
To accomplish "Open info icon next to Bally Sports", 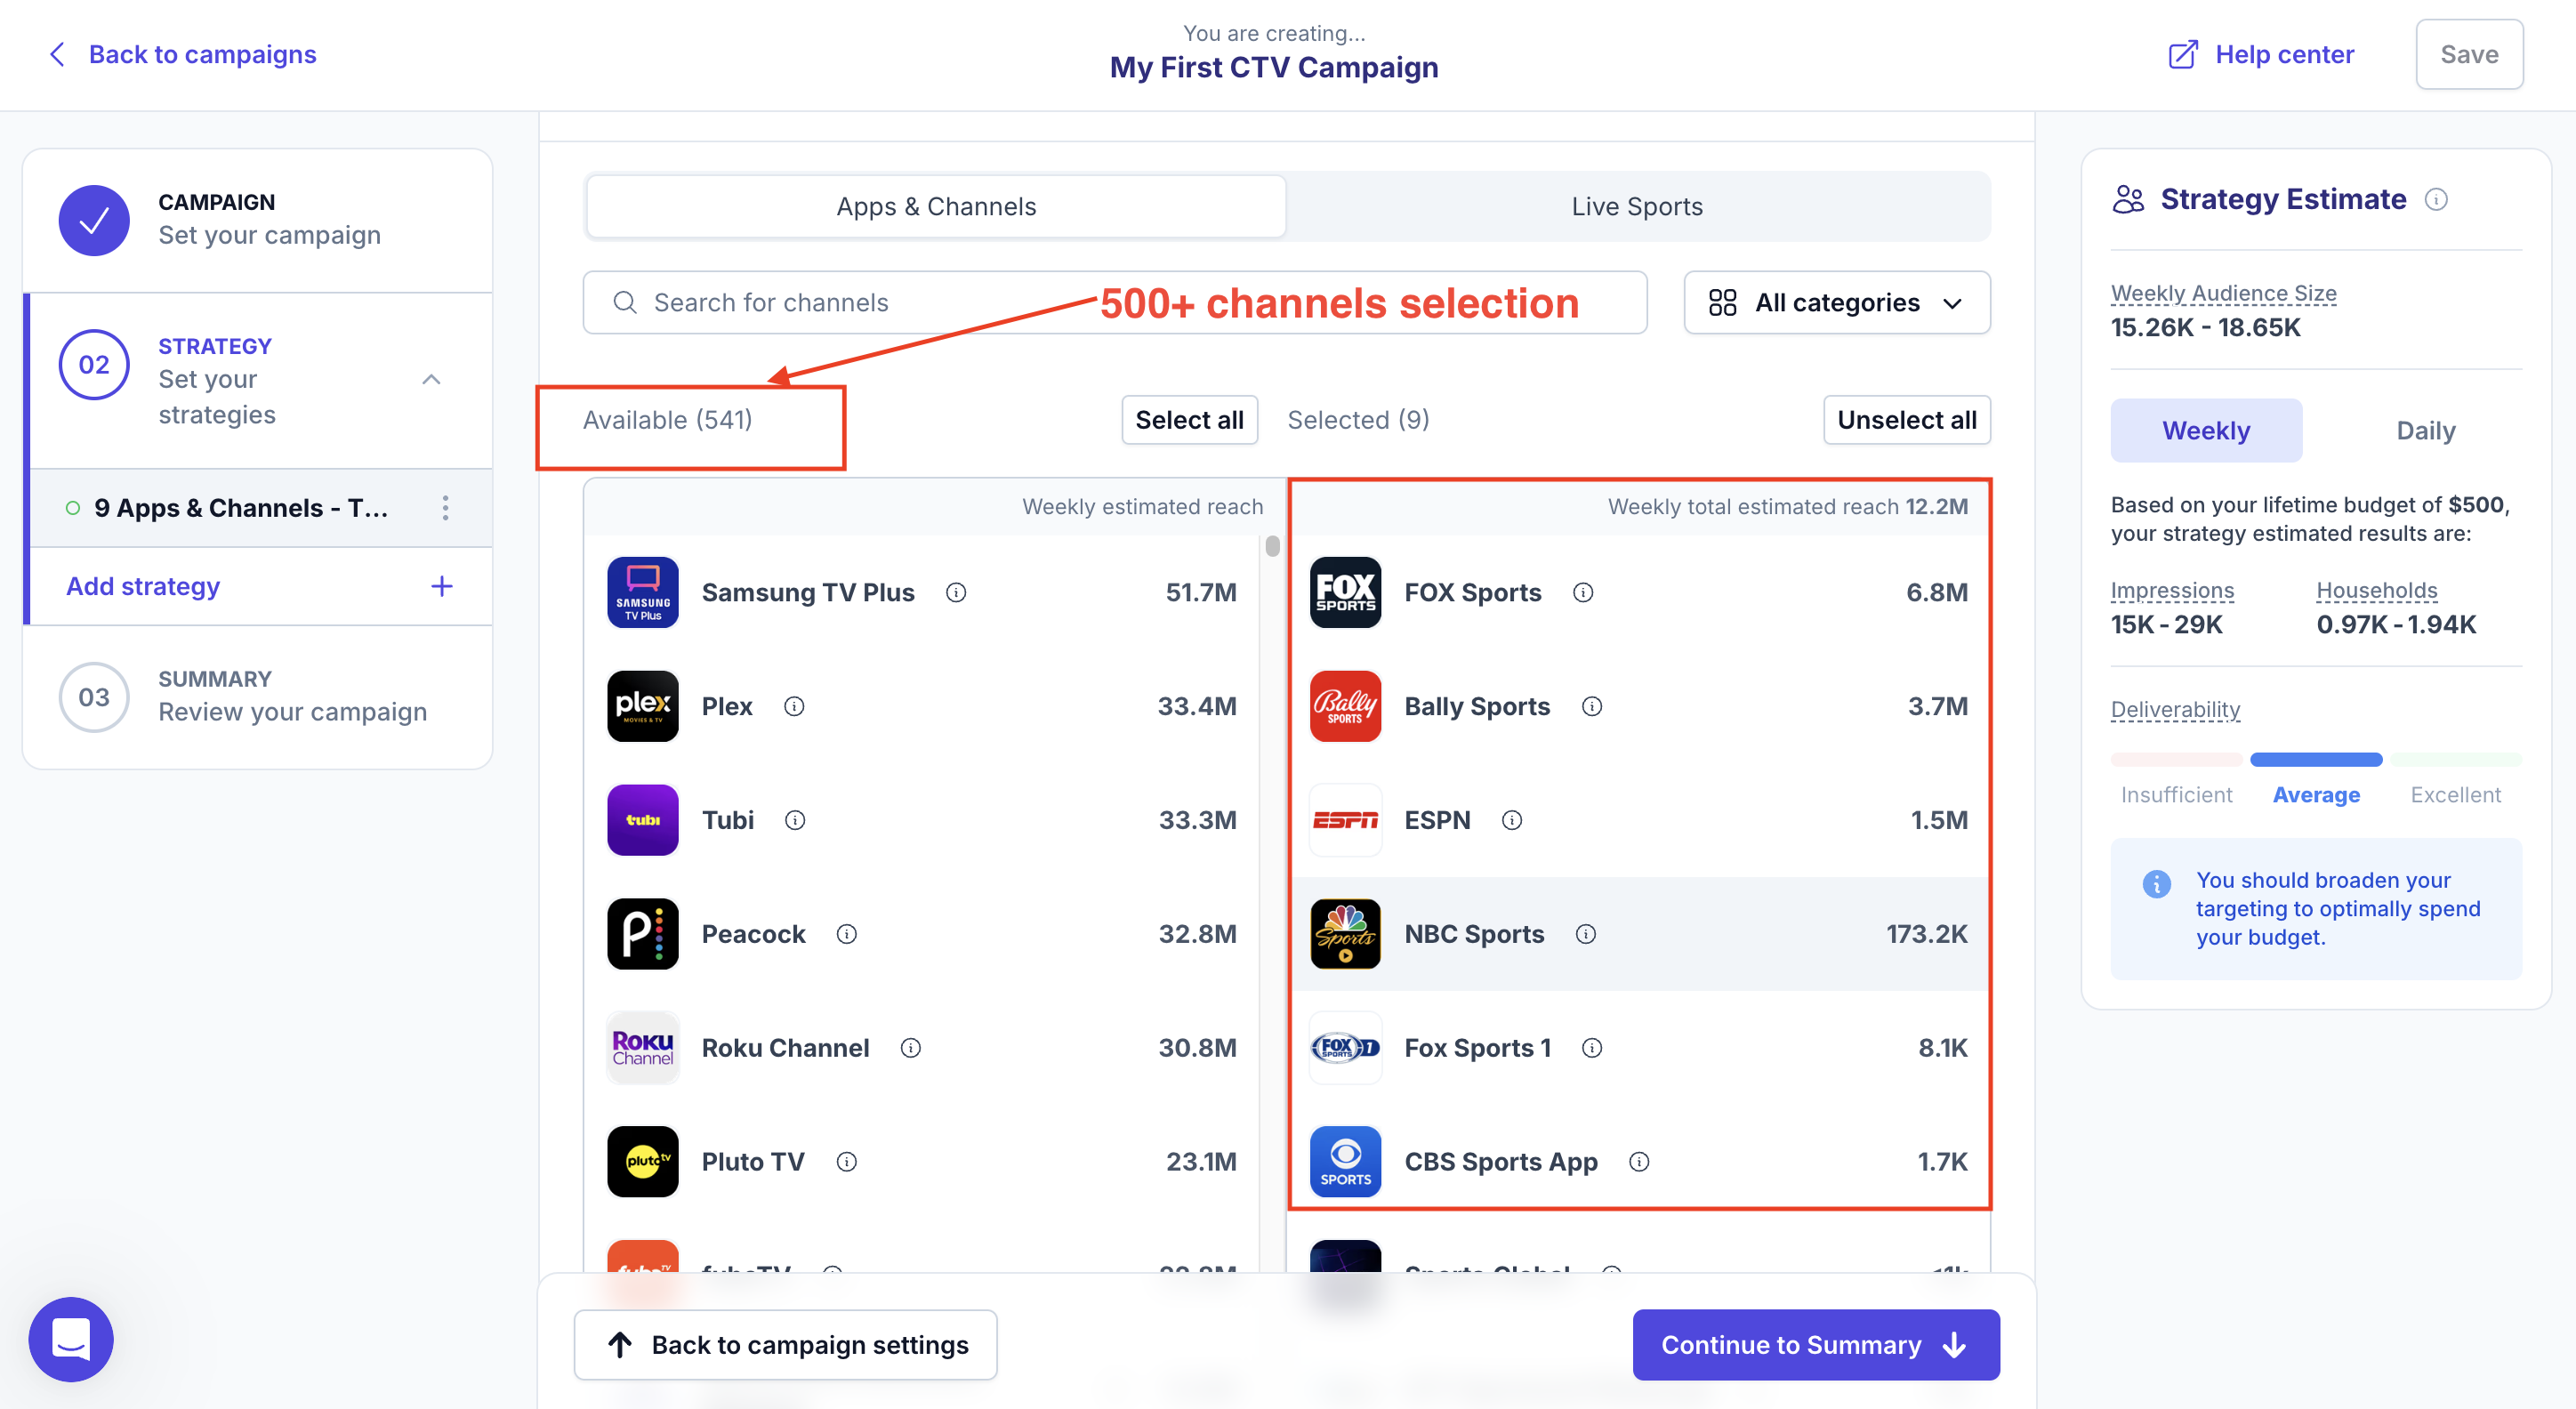I will coord(1592,707).
